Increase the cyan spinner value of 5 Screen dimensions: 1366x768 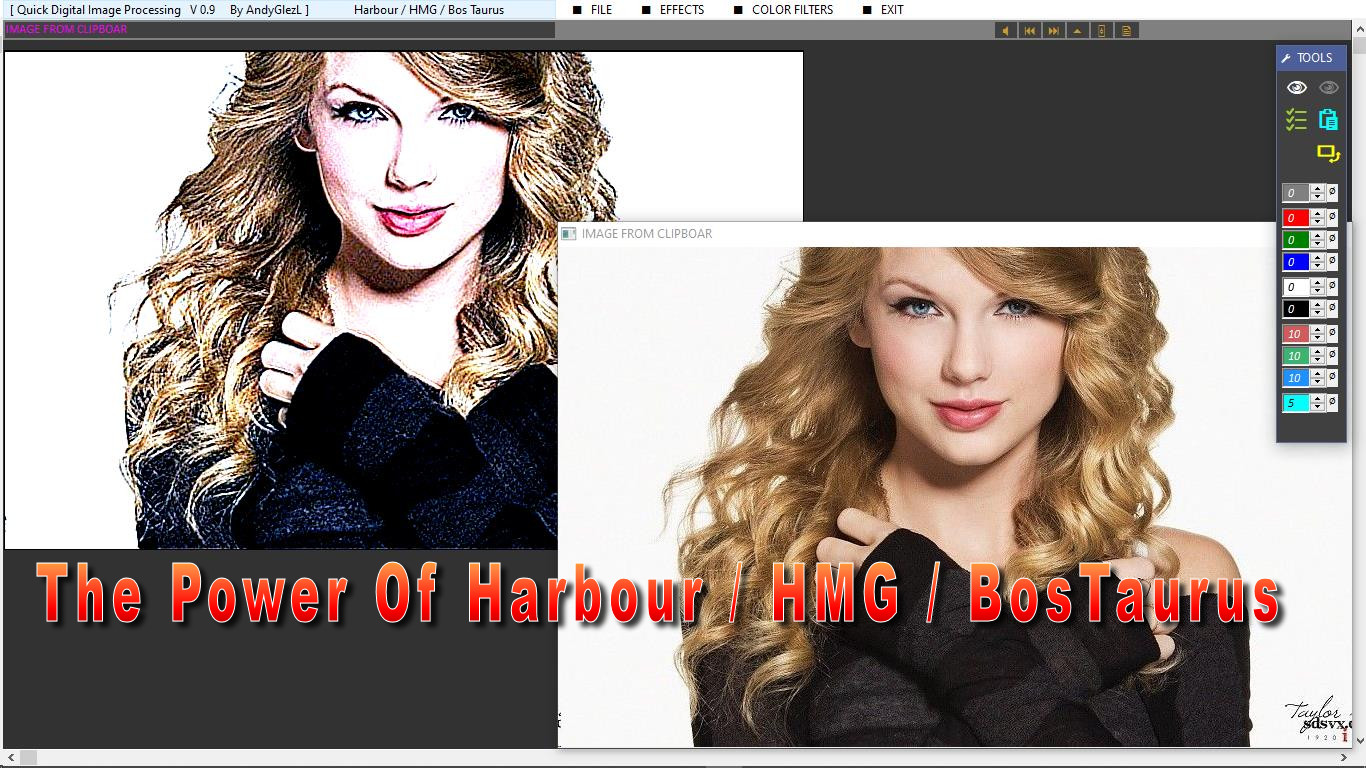point(1318,399)
